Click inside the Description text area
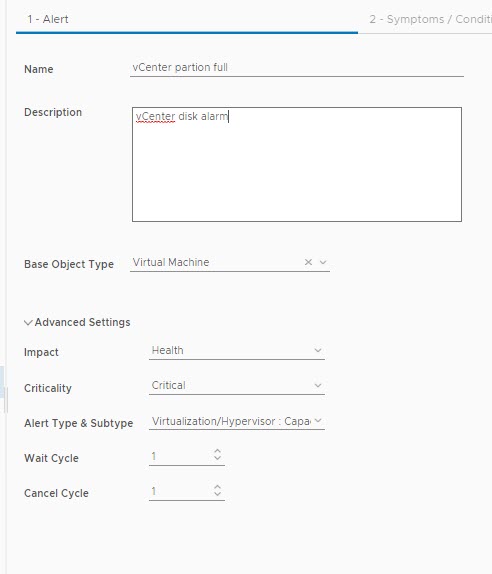The height and width of the screenshot is (574, 492). (297, 164)
